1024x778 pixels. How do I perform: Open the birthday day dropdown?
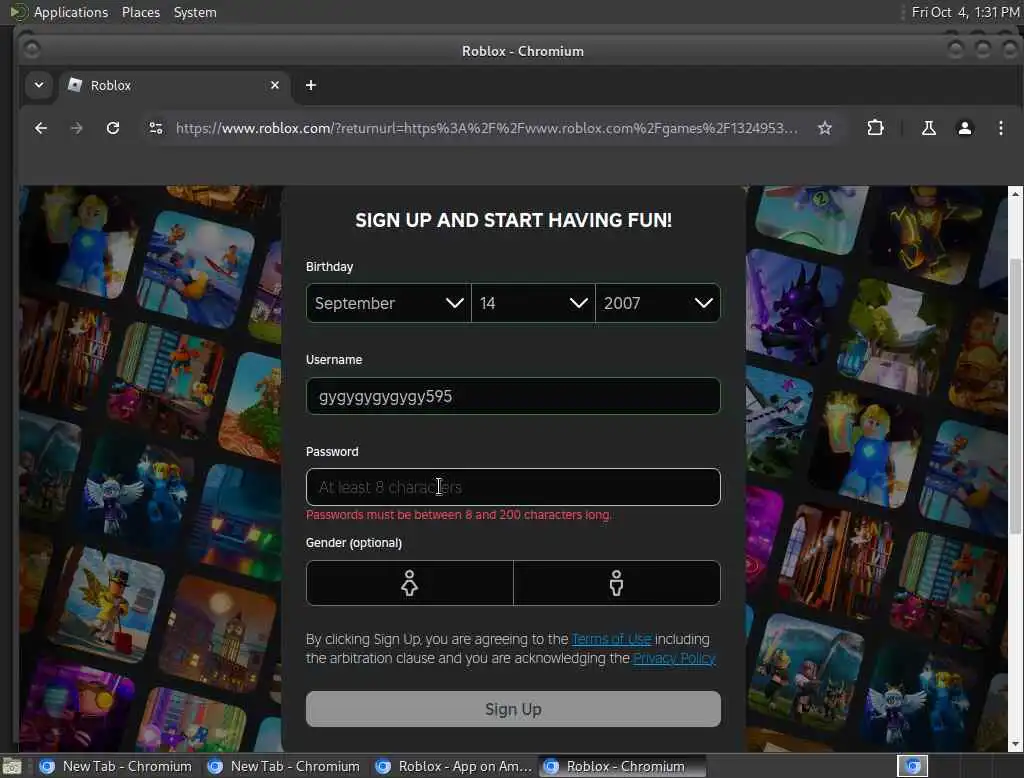click(533, 303)
